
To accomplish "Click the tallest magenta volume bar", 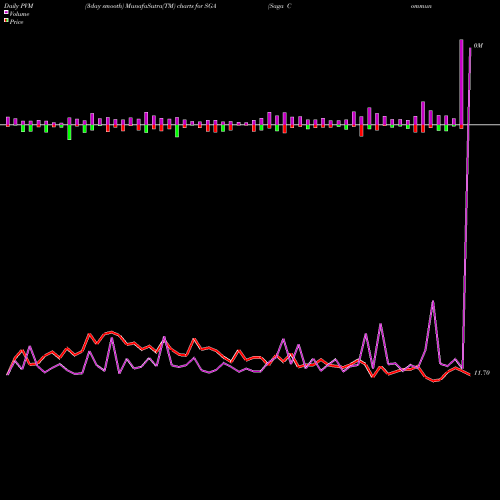I will pos(461,82).
